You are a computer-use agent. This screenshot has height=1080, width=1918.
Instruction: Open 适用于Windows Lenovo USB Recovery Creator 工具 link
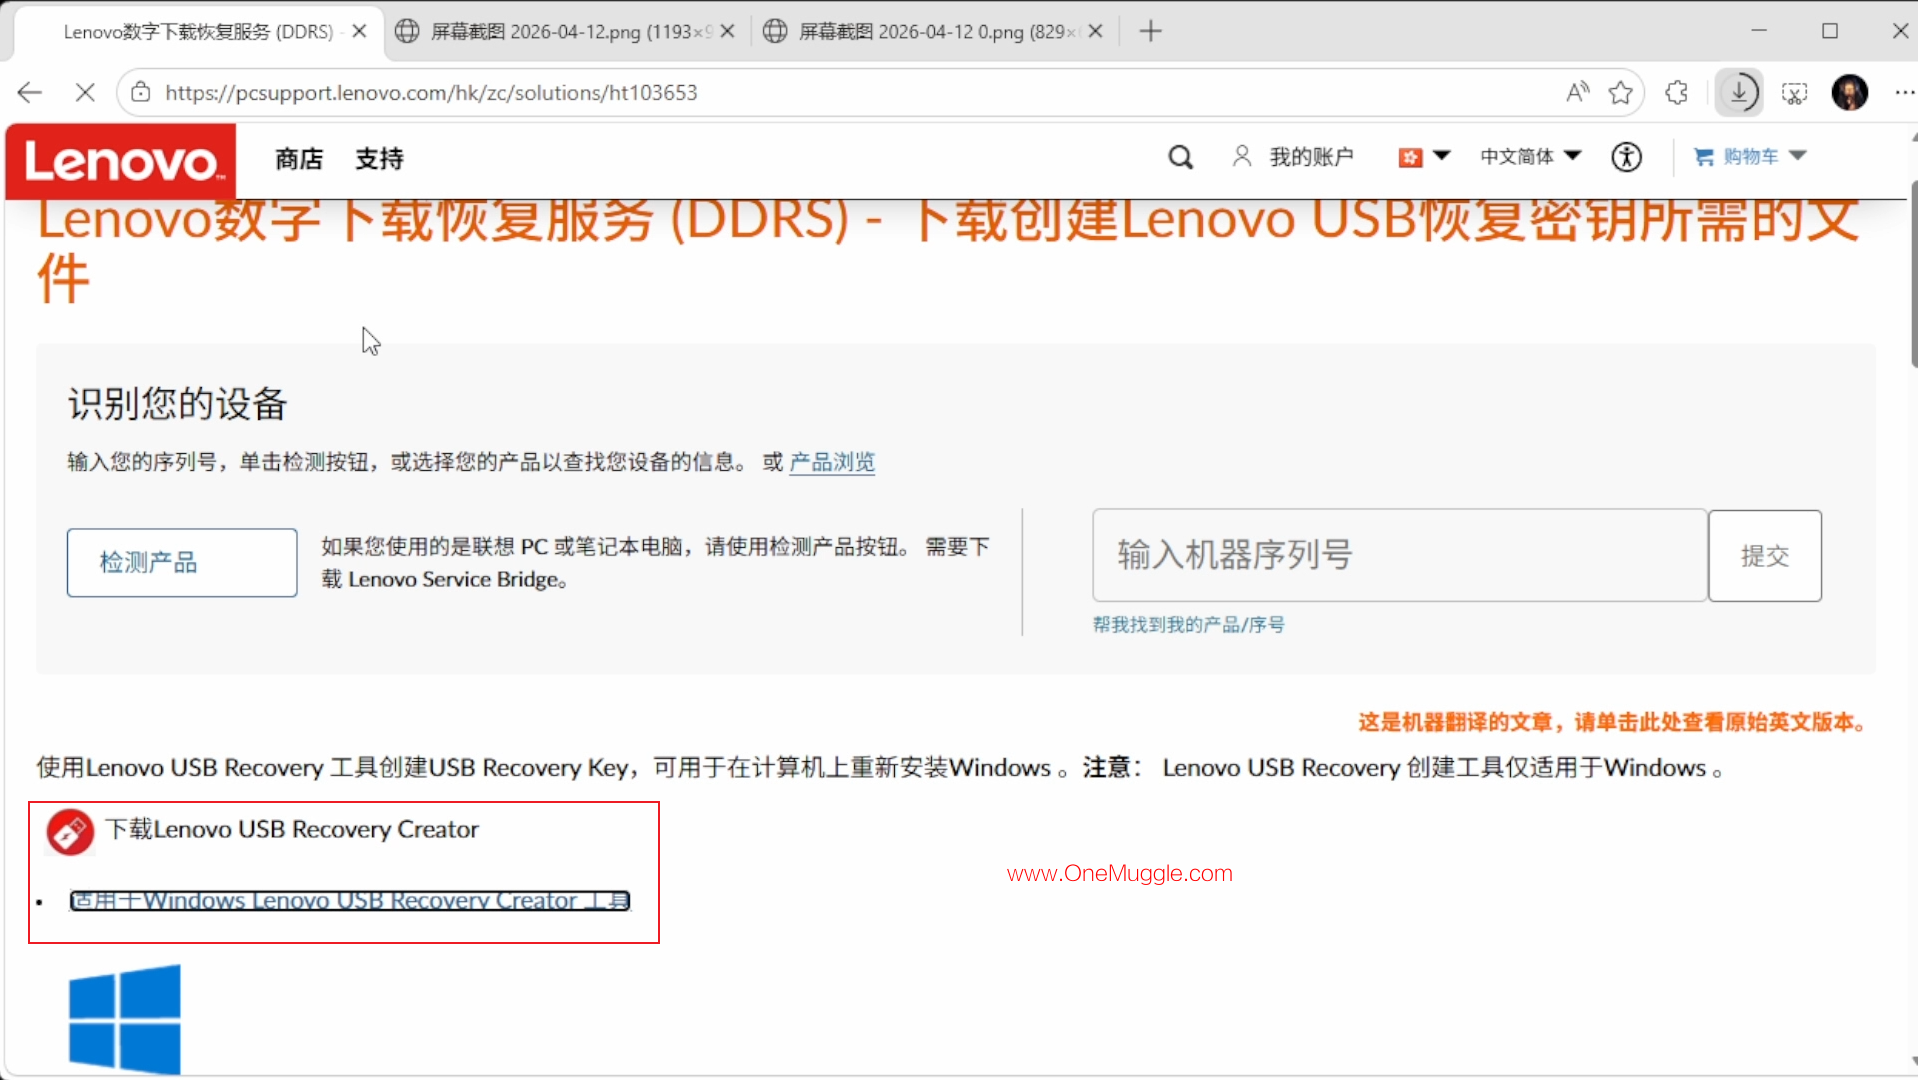point(350,901)
